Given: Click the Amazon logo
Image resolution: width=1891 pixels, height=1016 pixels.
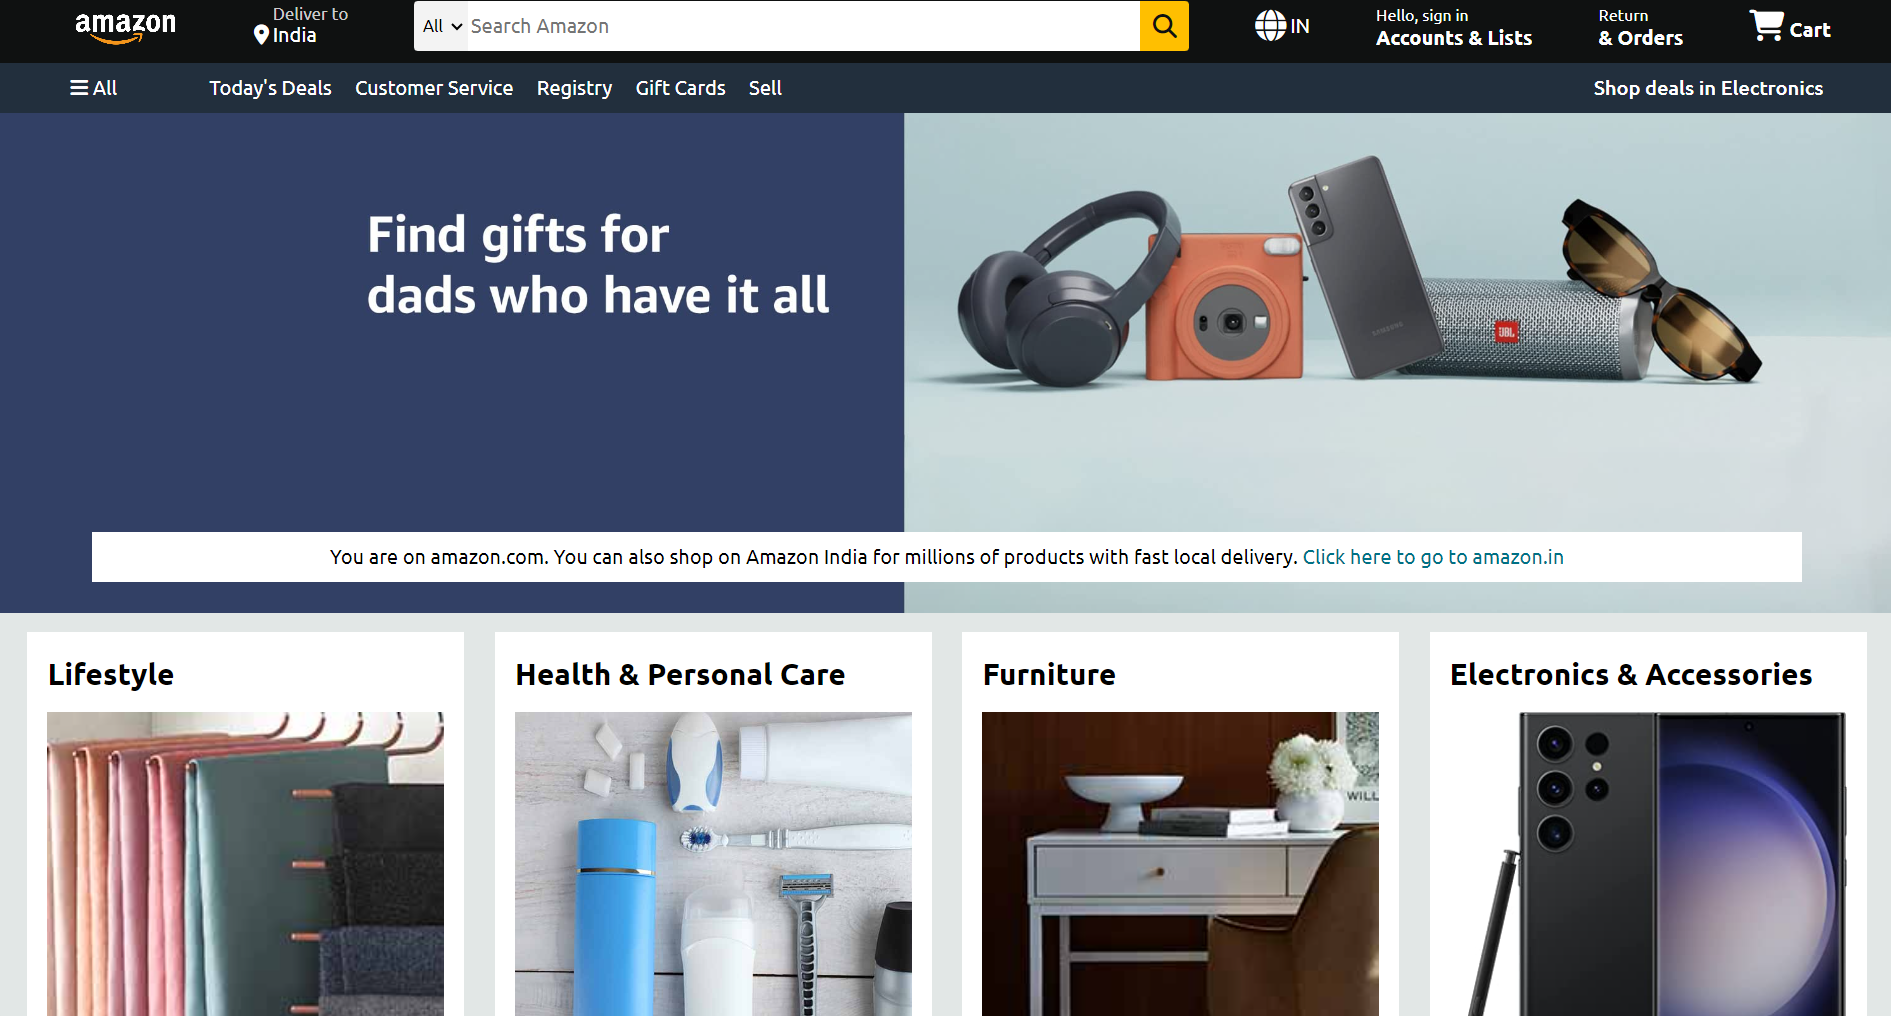Looking at the screenshot, I should (125, 27).
